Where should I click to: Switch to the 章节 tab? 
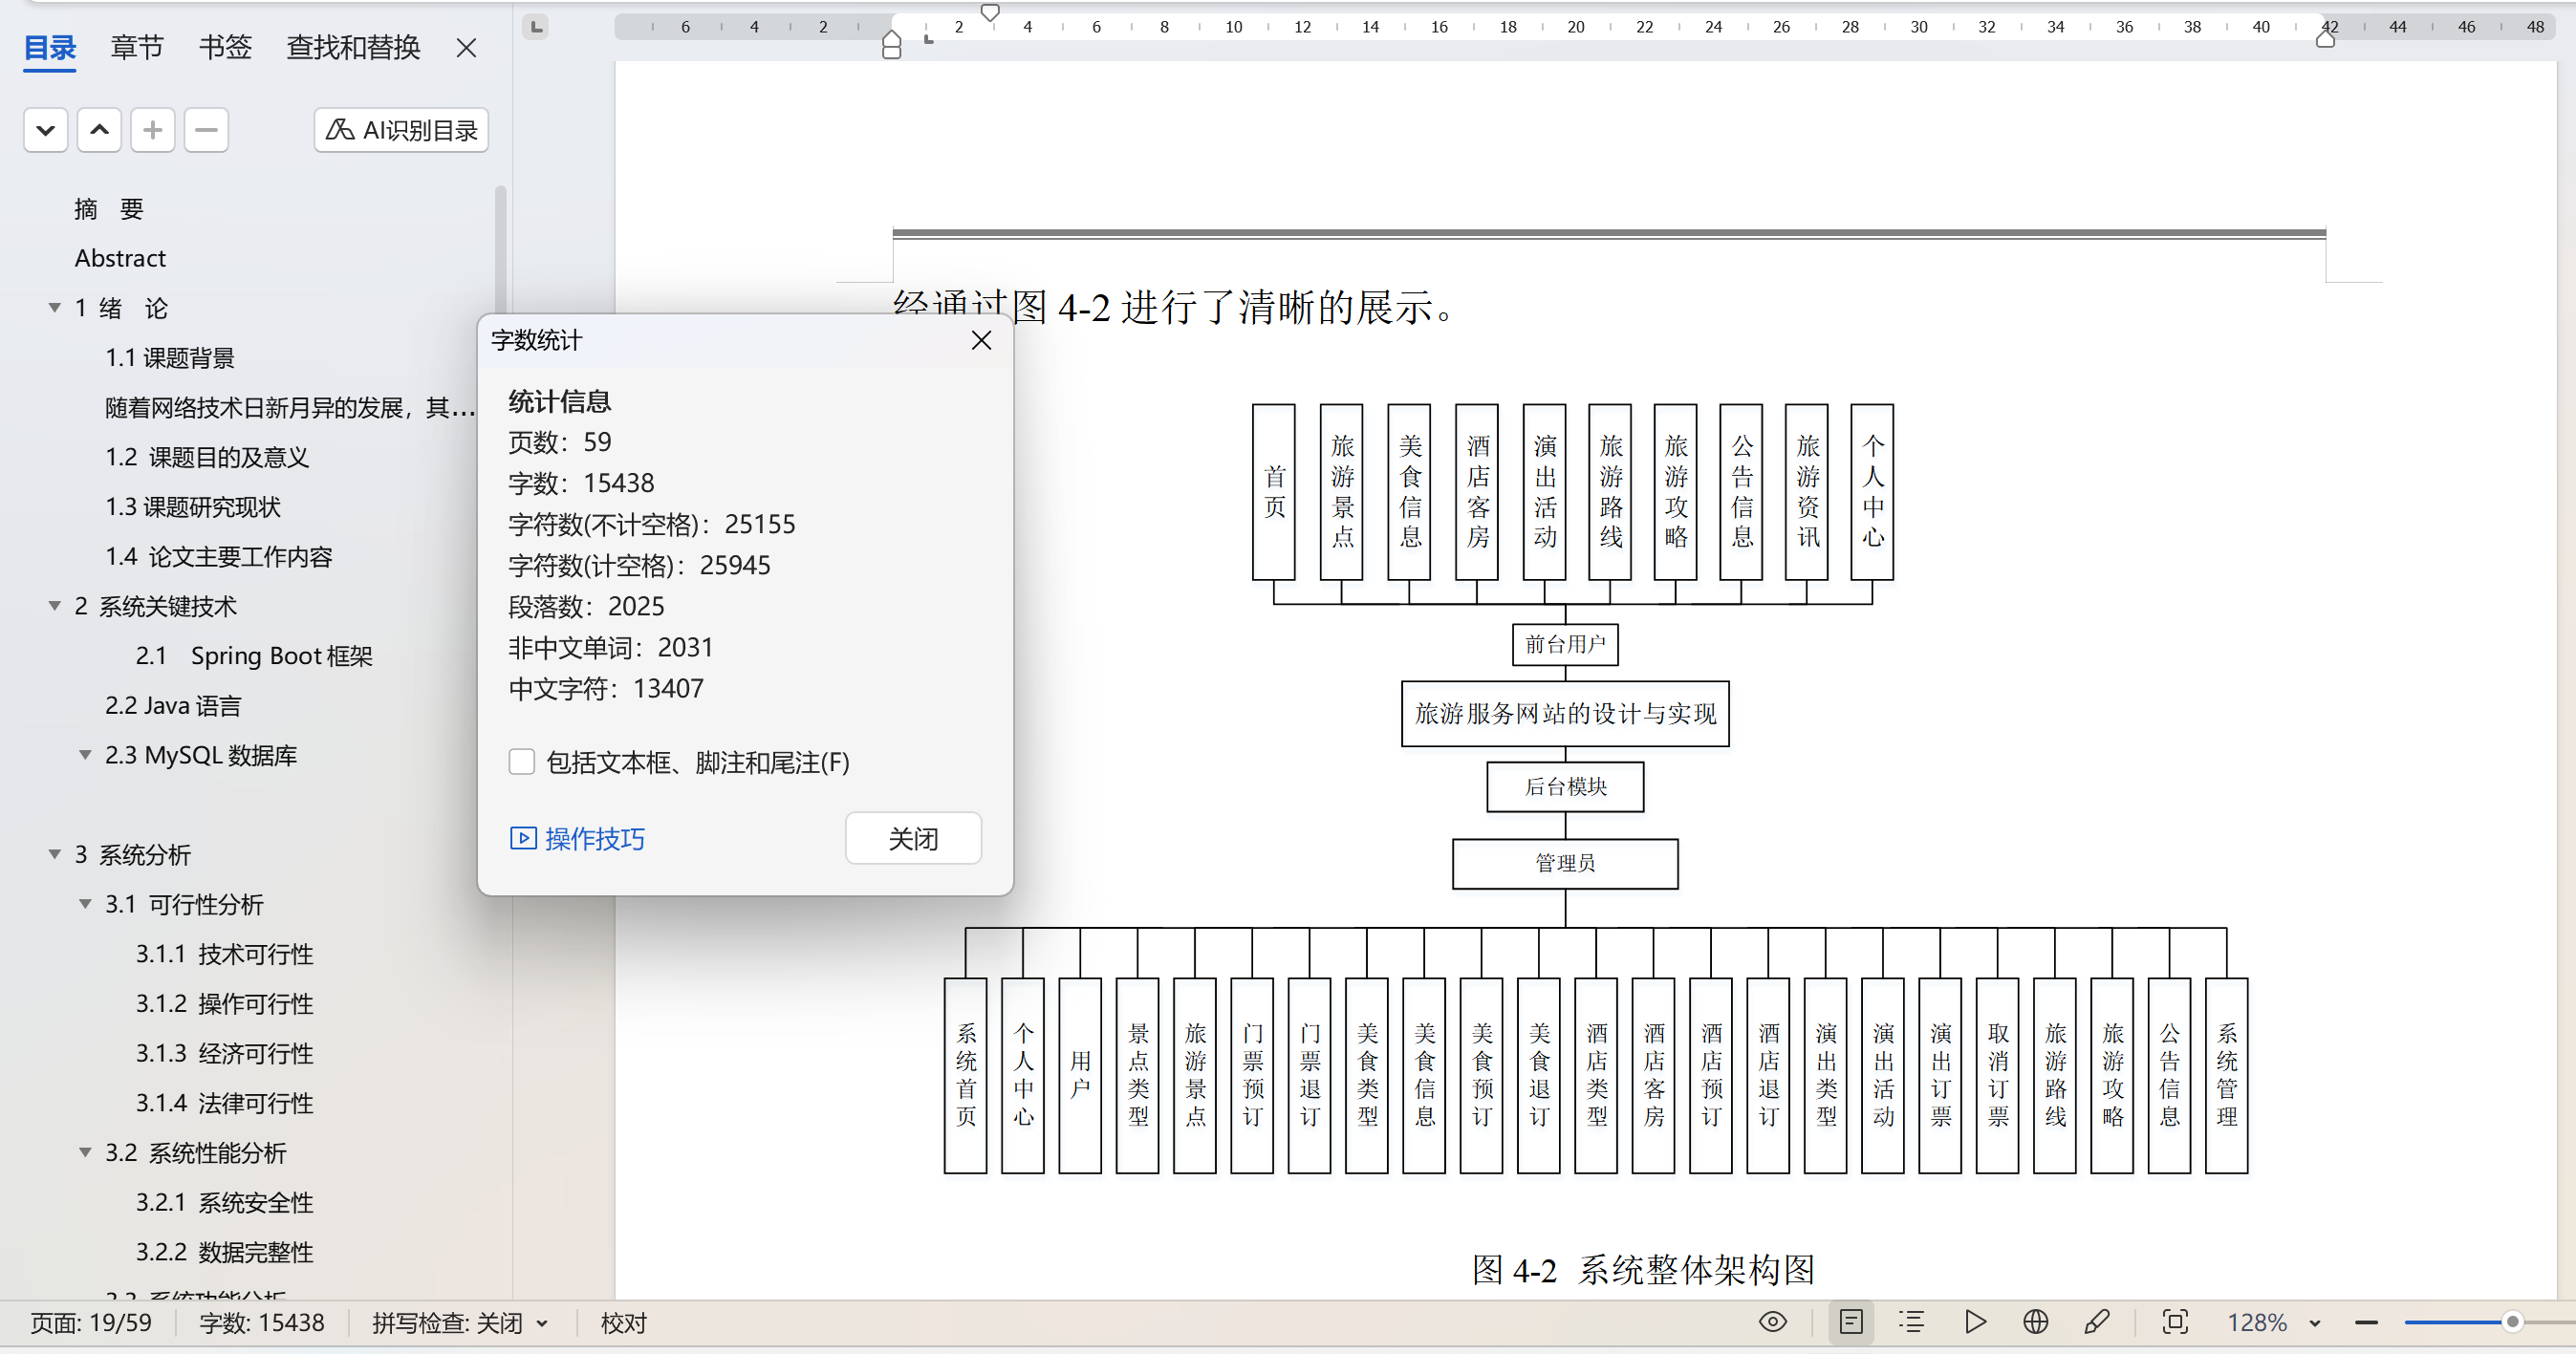[x=137, y=47]
